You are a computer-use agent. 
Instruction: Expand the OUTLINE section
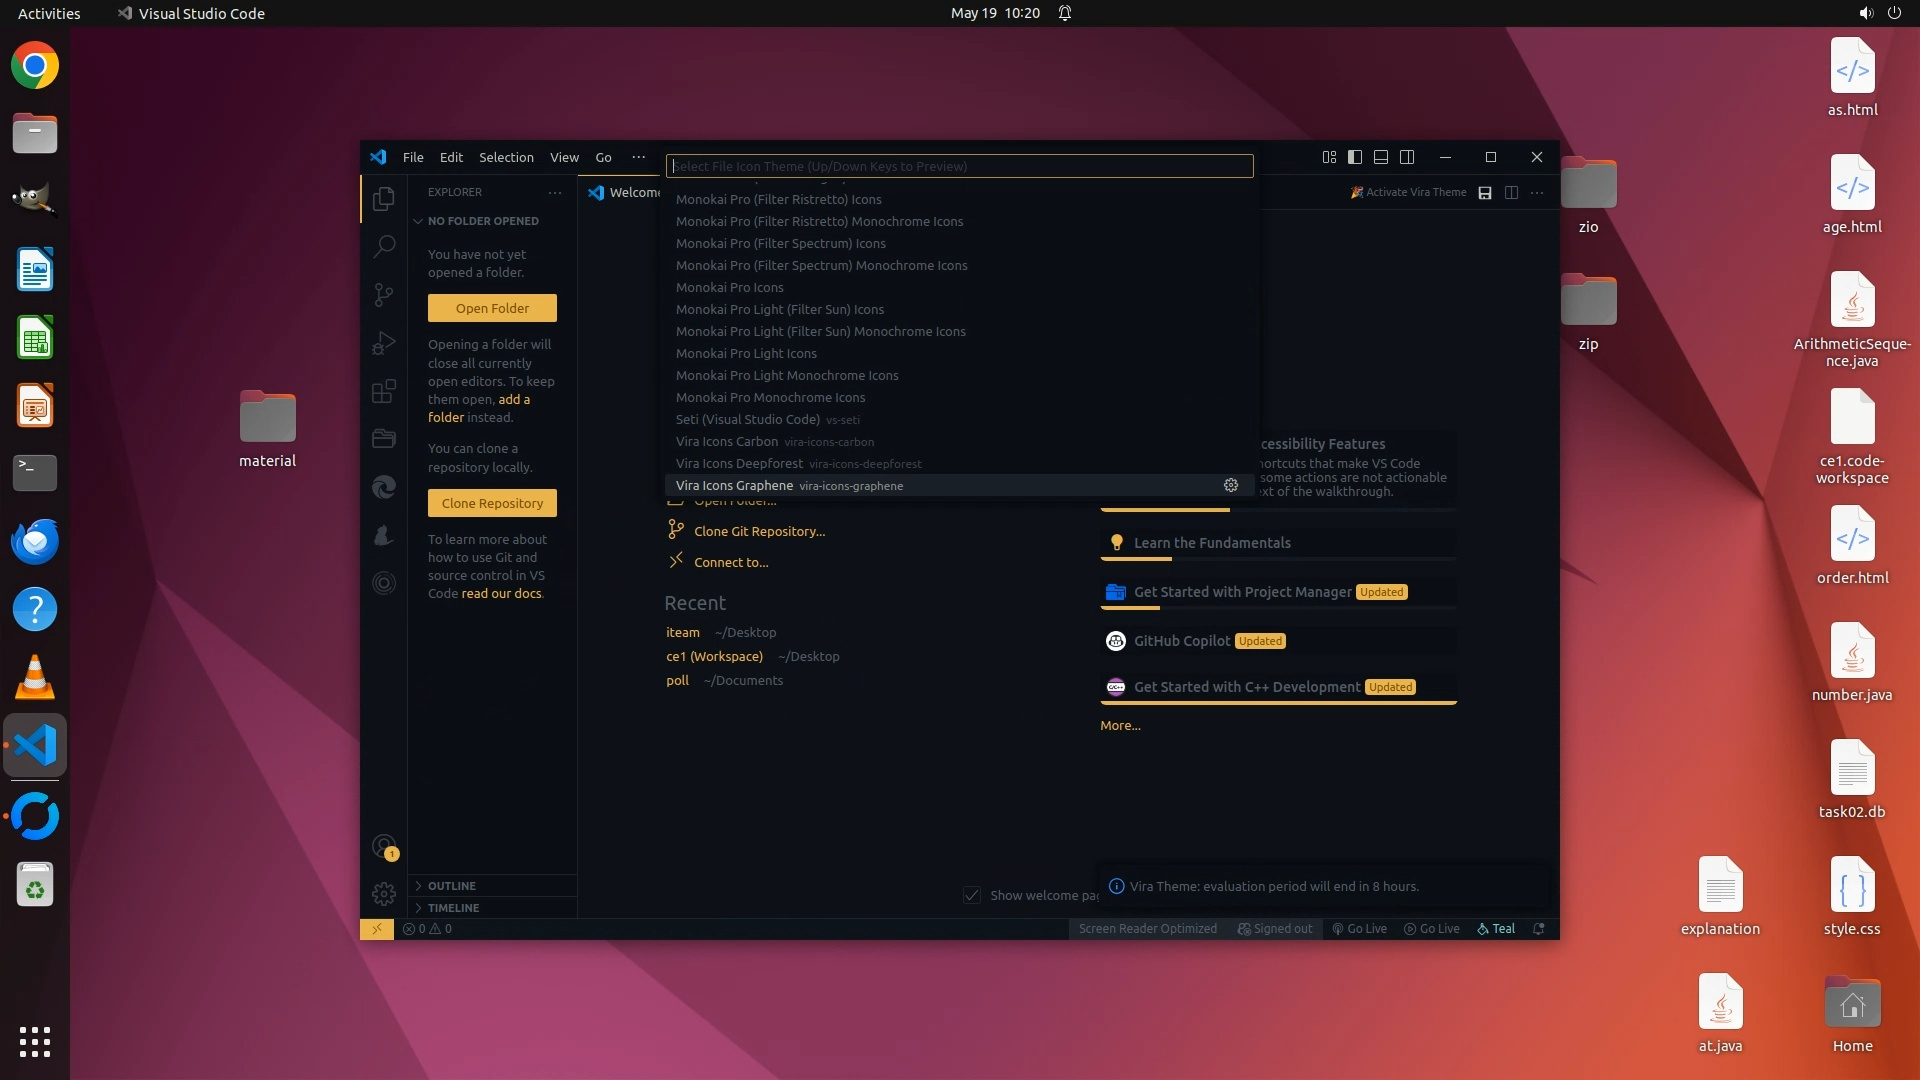452,886
